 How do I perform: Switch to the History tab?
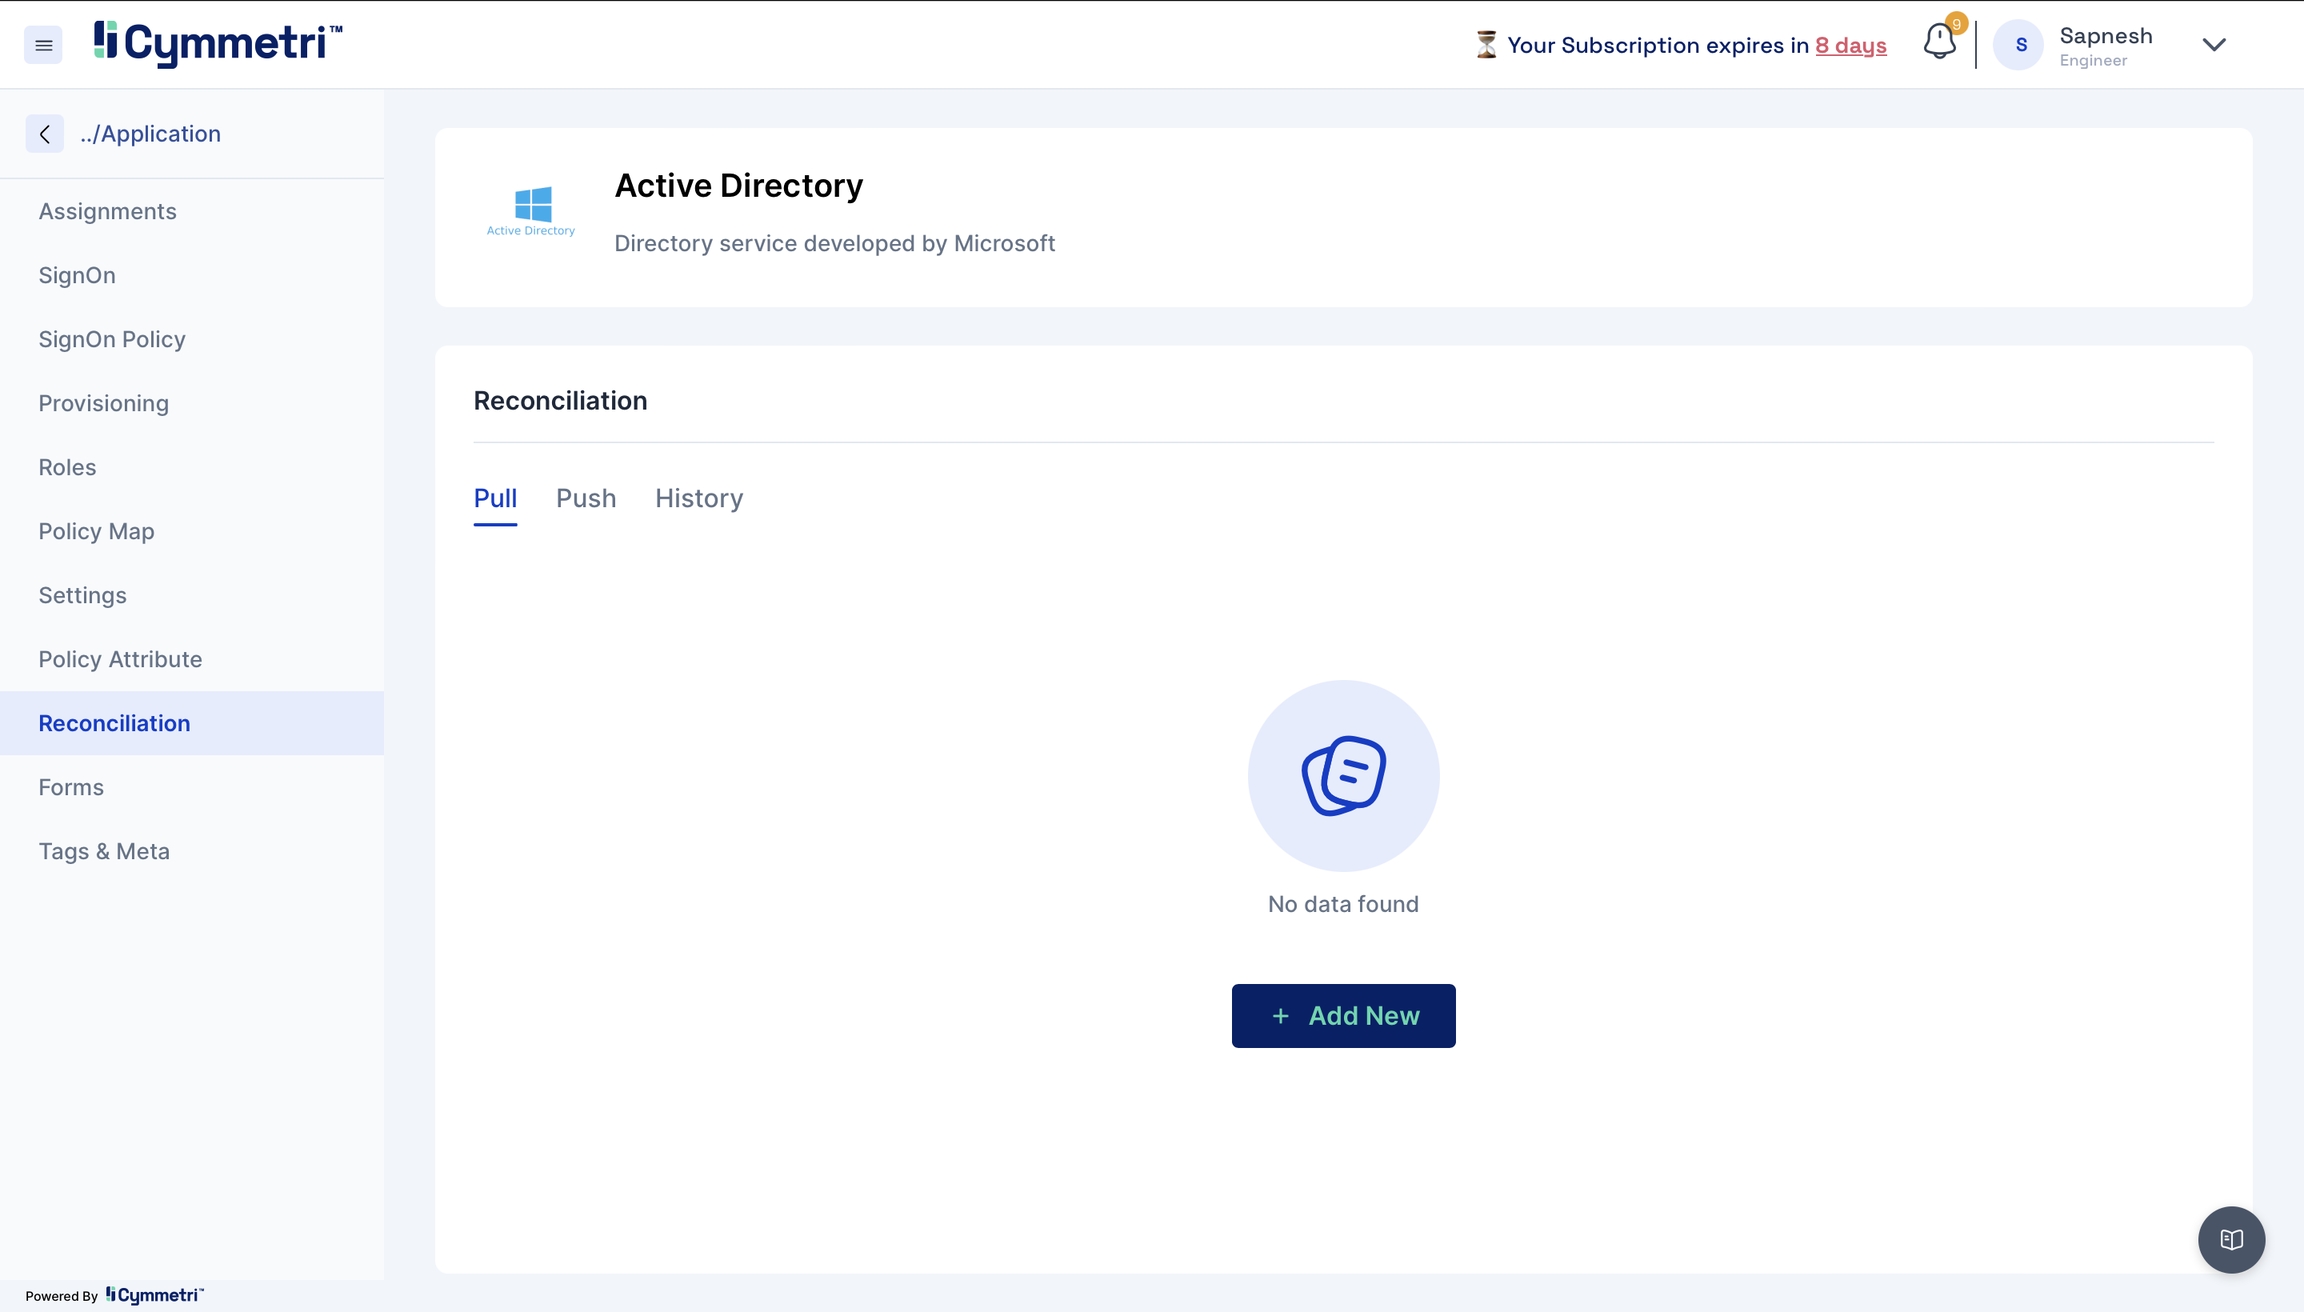[699, 498]
